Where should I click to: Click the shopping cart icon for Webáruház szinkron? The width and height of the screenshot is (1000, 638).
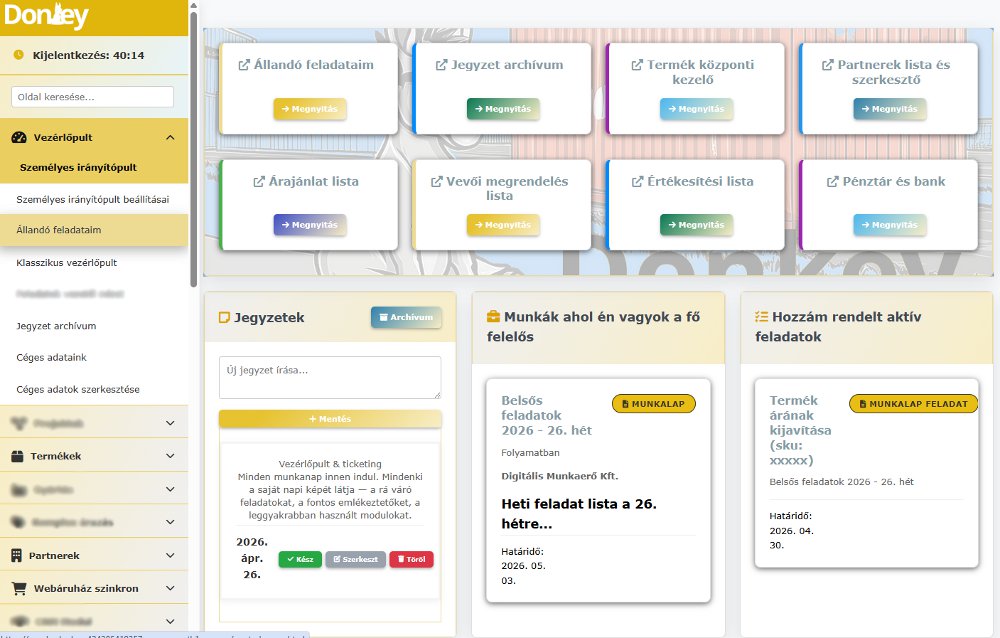coord(19,588)
